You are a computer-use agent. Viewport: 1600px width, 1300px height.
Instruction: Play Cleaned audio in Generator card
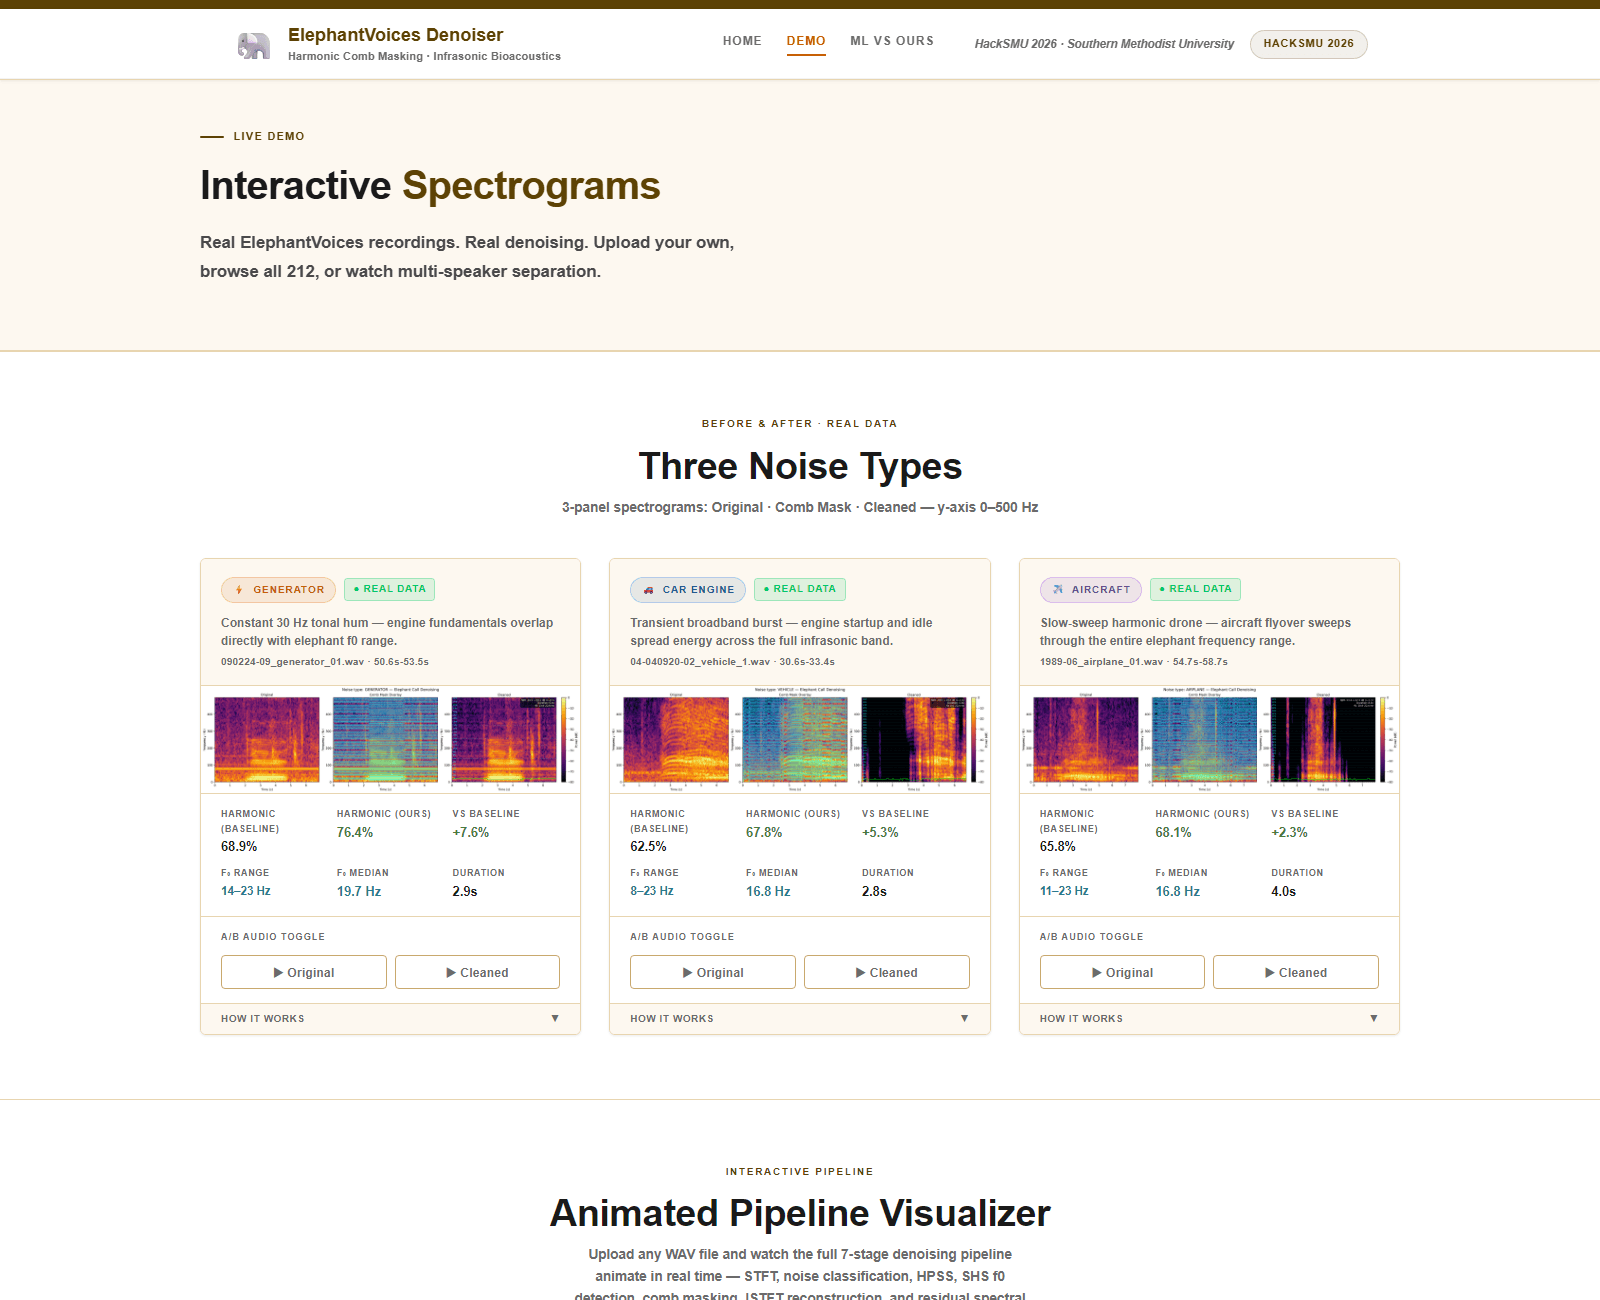click(477, 972)
